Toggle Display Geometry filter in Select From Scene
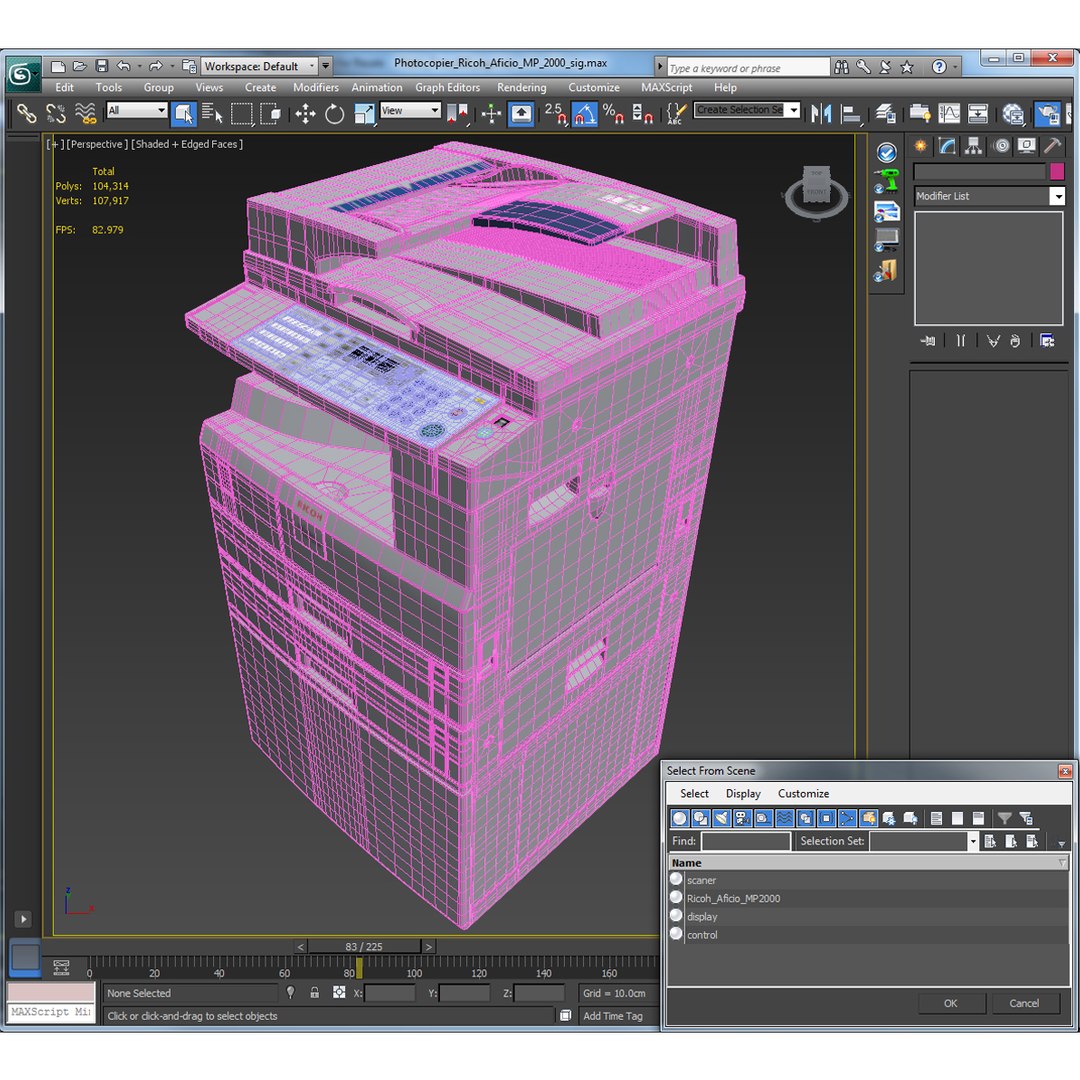Image resolution: width=1080 pixels, height=1080 pixels. (x=680, y=818)
